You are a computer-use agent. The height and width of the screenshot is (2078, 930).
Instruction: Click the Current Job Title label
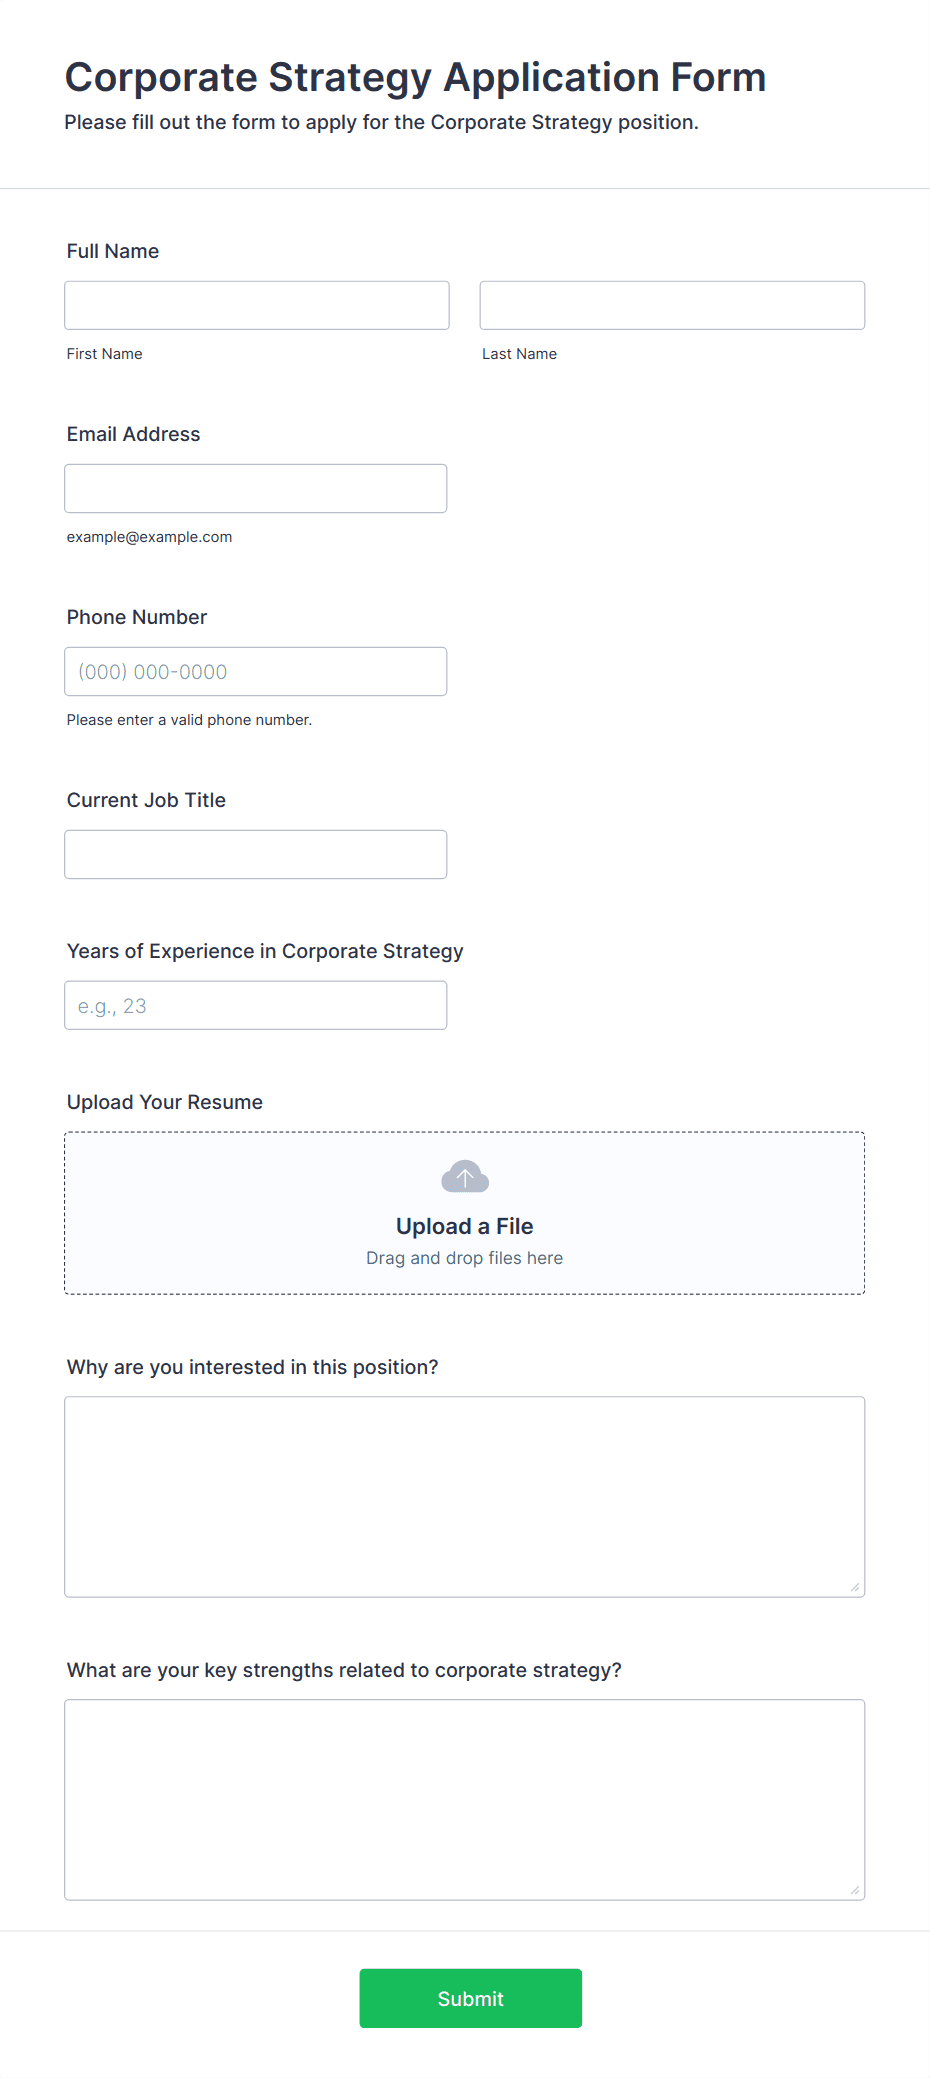point(146,800)
